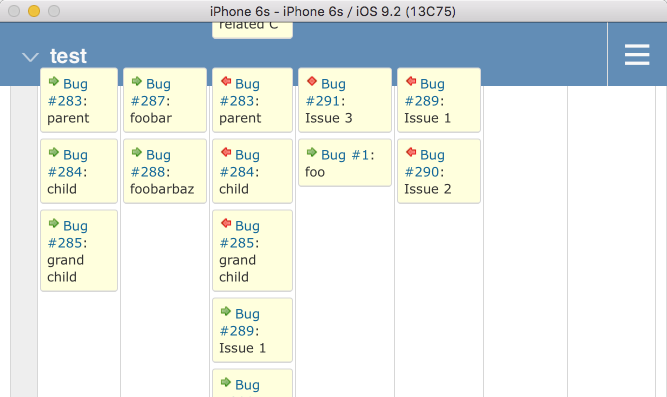The image size is (667, 397).
Task: Click green arrow icon on Bug #1 foo
Action: pyautogui.click(x=312, y=152)
